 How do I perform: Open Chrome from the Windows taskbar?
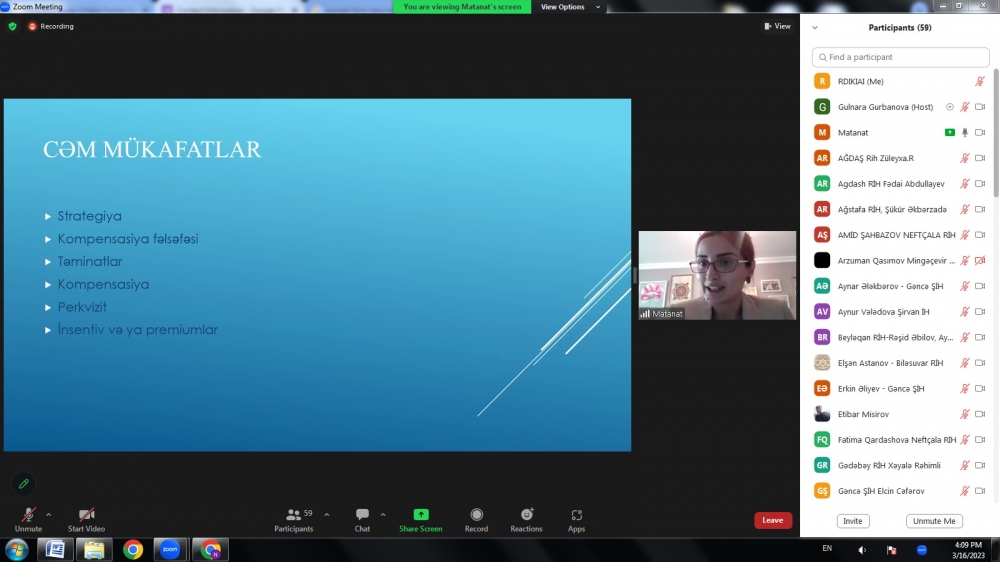click(133, 549)
